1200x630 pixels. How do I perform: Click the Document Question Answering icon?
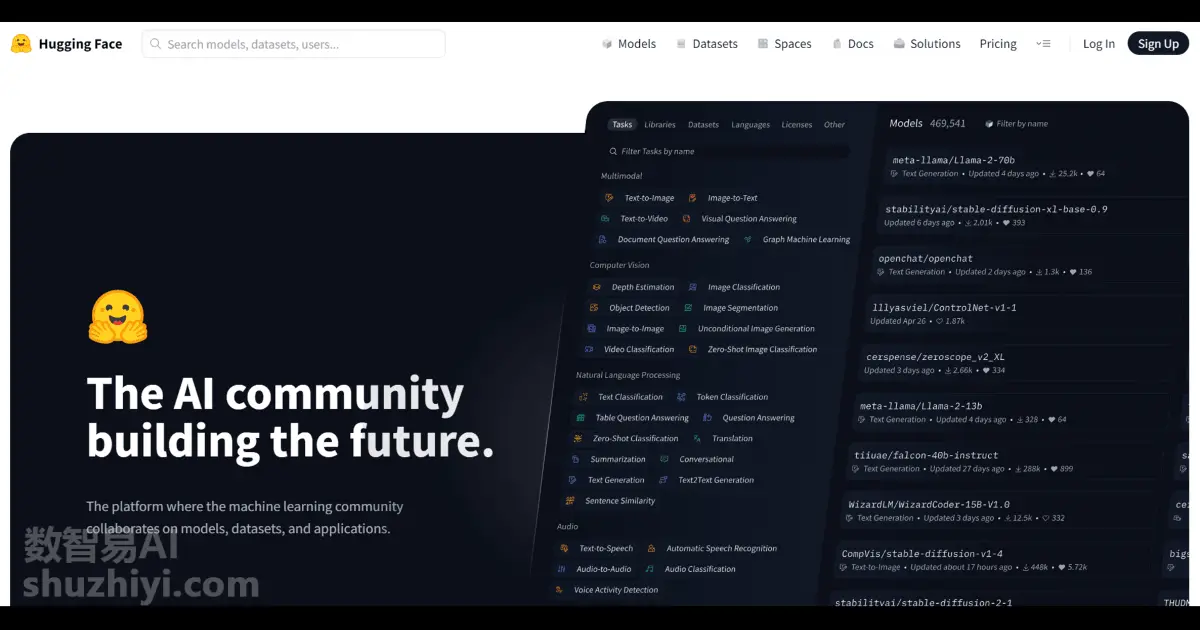(602, 240)
